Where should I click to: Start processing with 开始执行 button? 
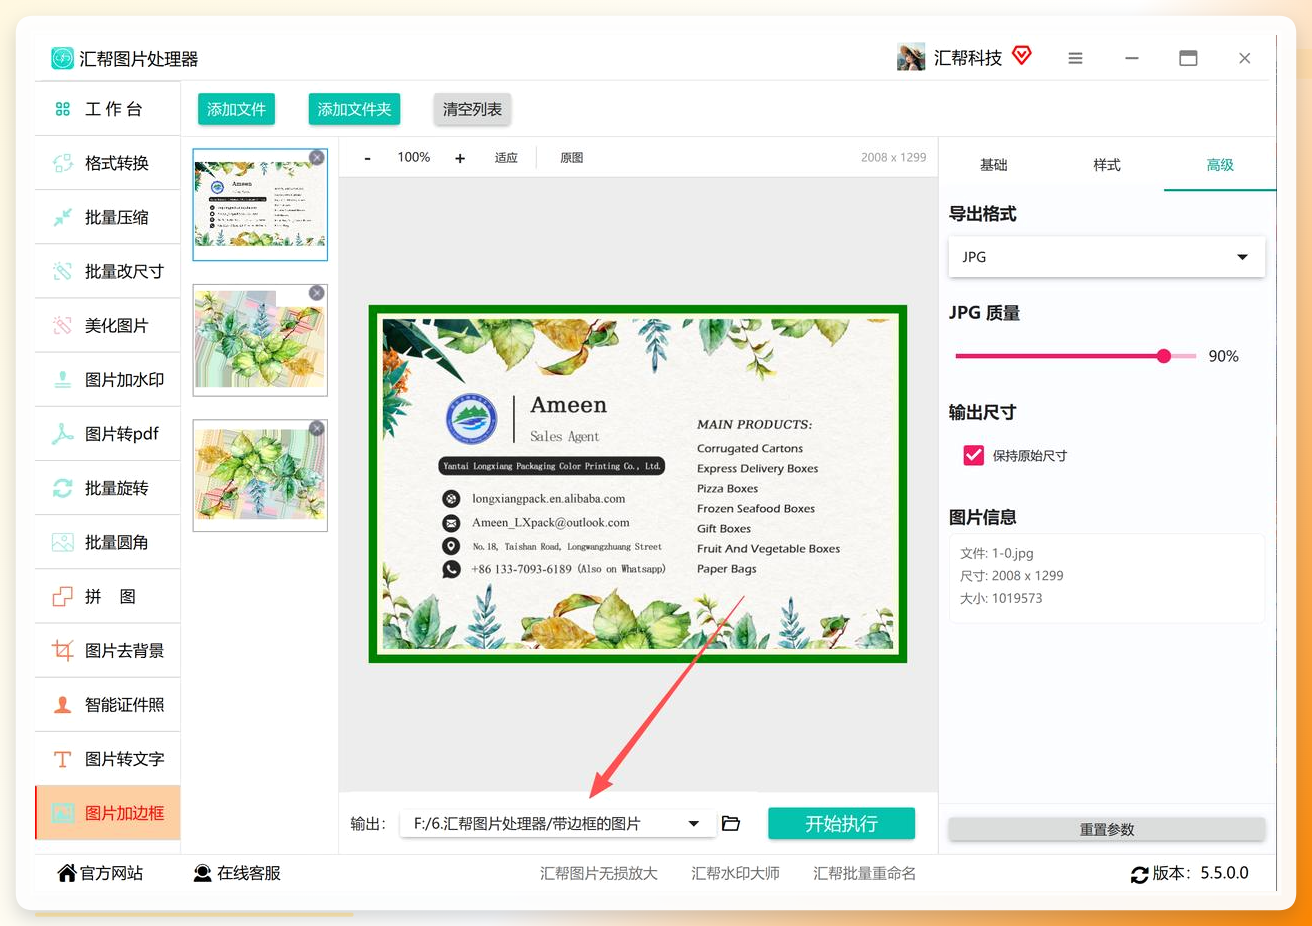pyautogui.click(x=841, y=823)
